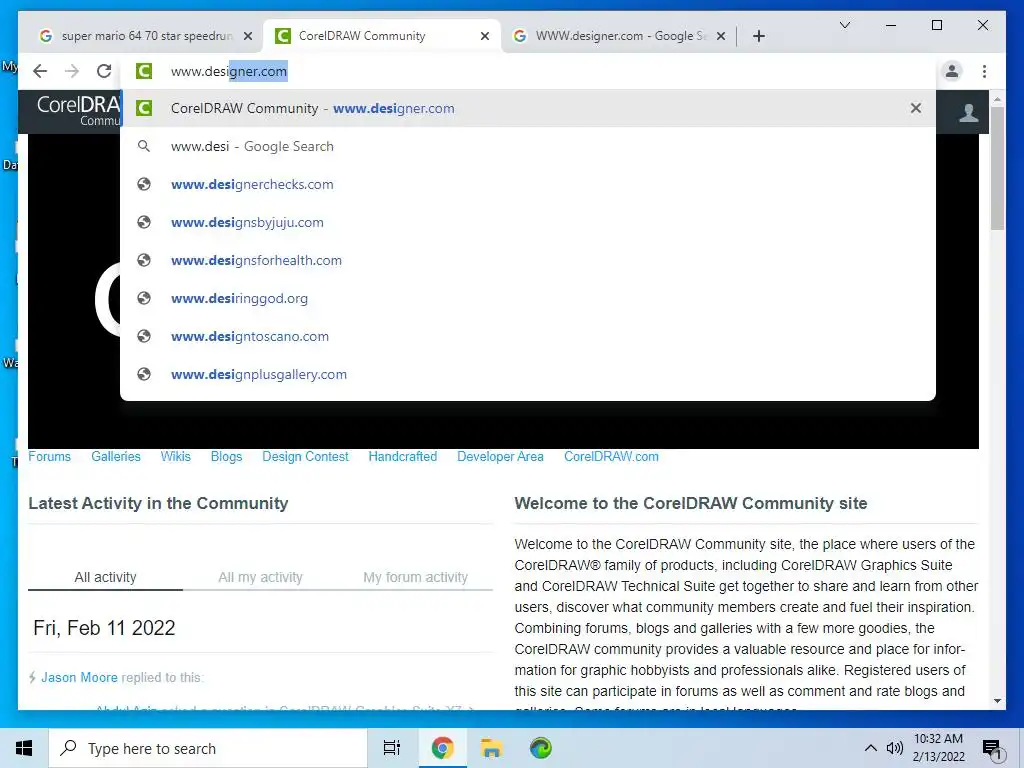Select CorelDRAW Community www.designer.com suggestion

tap(528, 108)
